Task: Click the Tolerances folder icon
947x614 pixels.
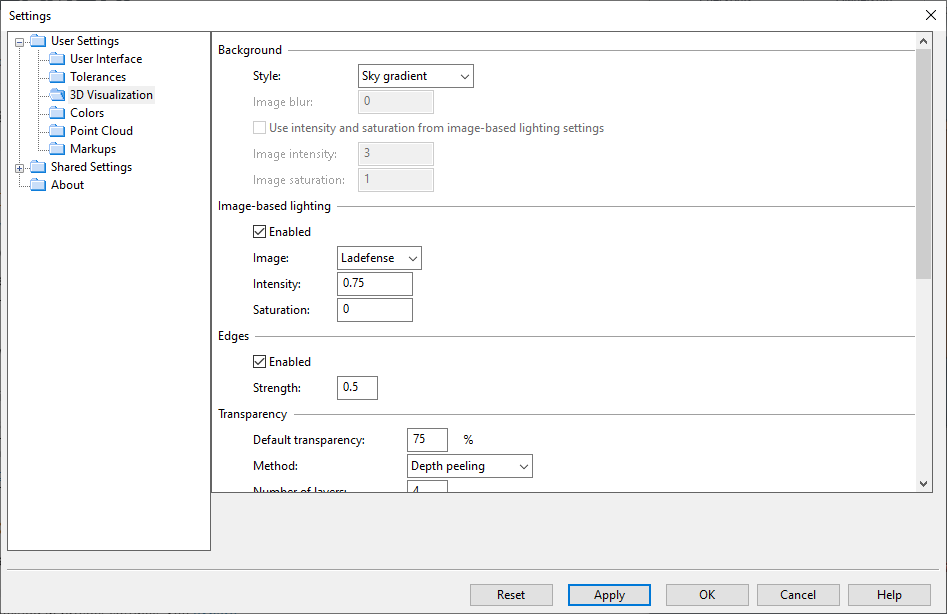Action: click(x=57, y=77)
